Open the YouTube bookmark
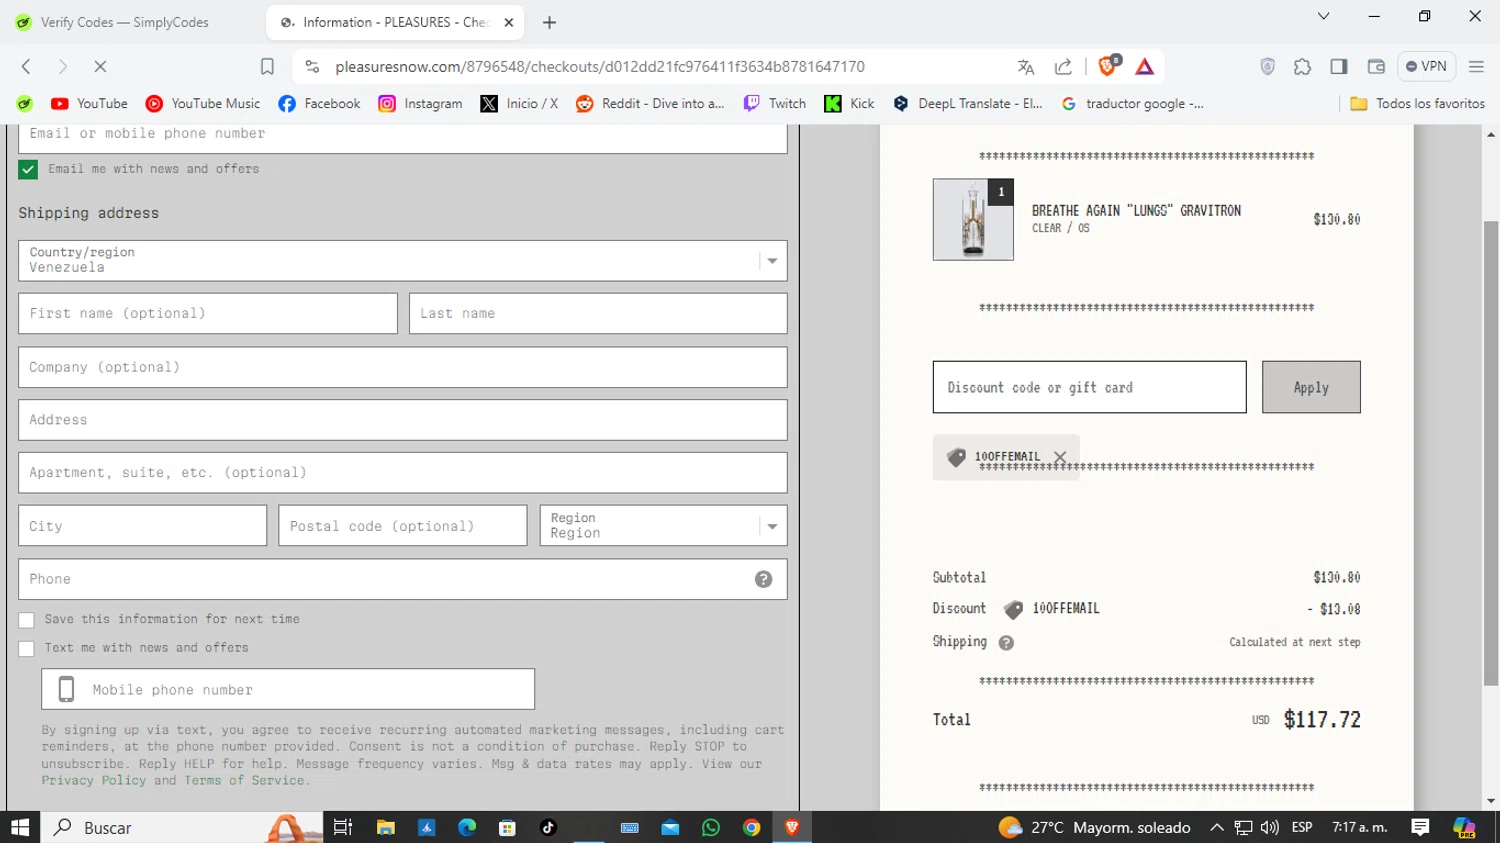 click(x=89, y=104)
